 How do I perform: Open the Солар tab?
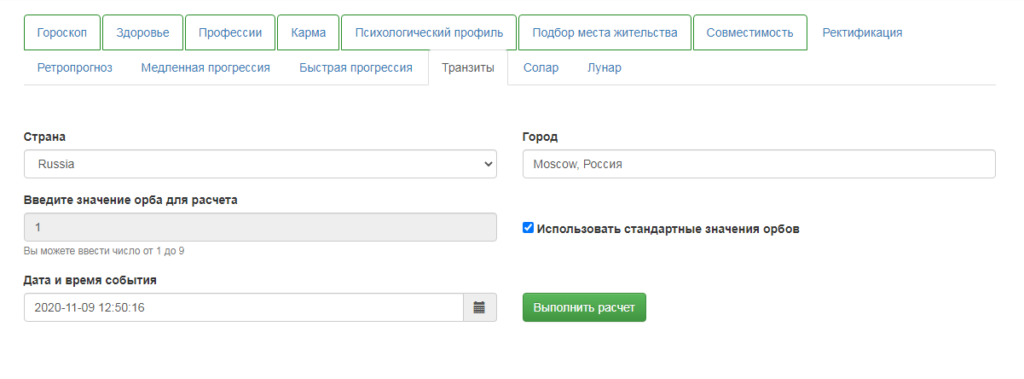(x=541, y=68)
